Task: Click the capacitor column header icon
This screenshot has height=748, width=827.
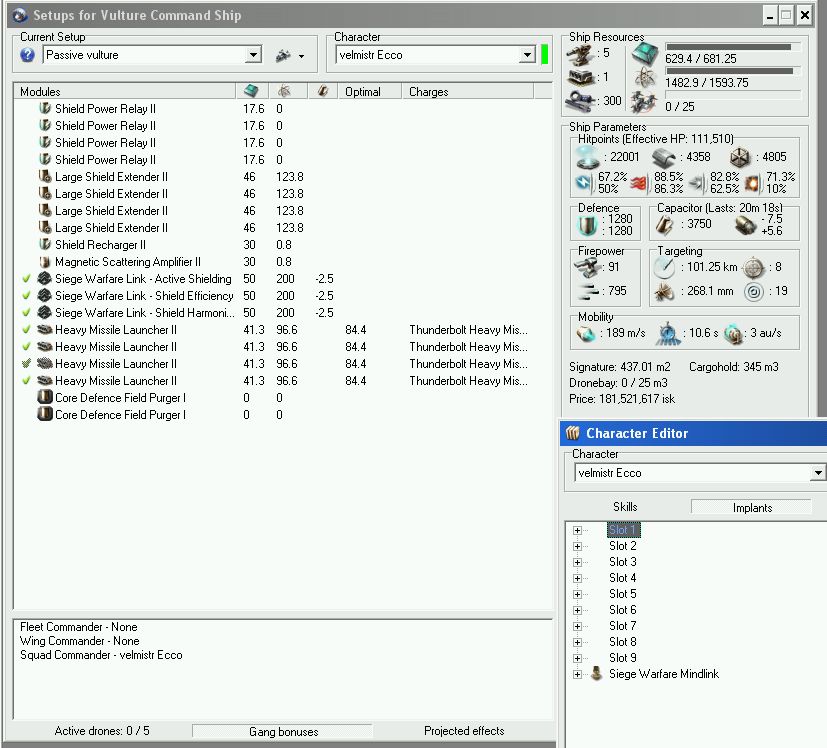Action: click(x=323, y=91)
